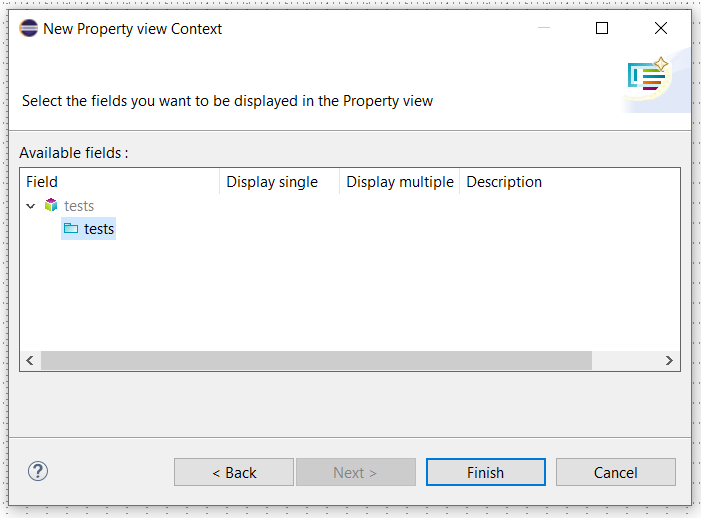Collapse the tests root tree node

coord(31,206)
